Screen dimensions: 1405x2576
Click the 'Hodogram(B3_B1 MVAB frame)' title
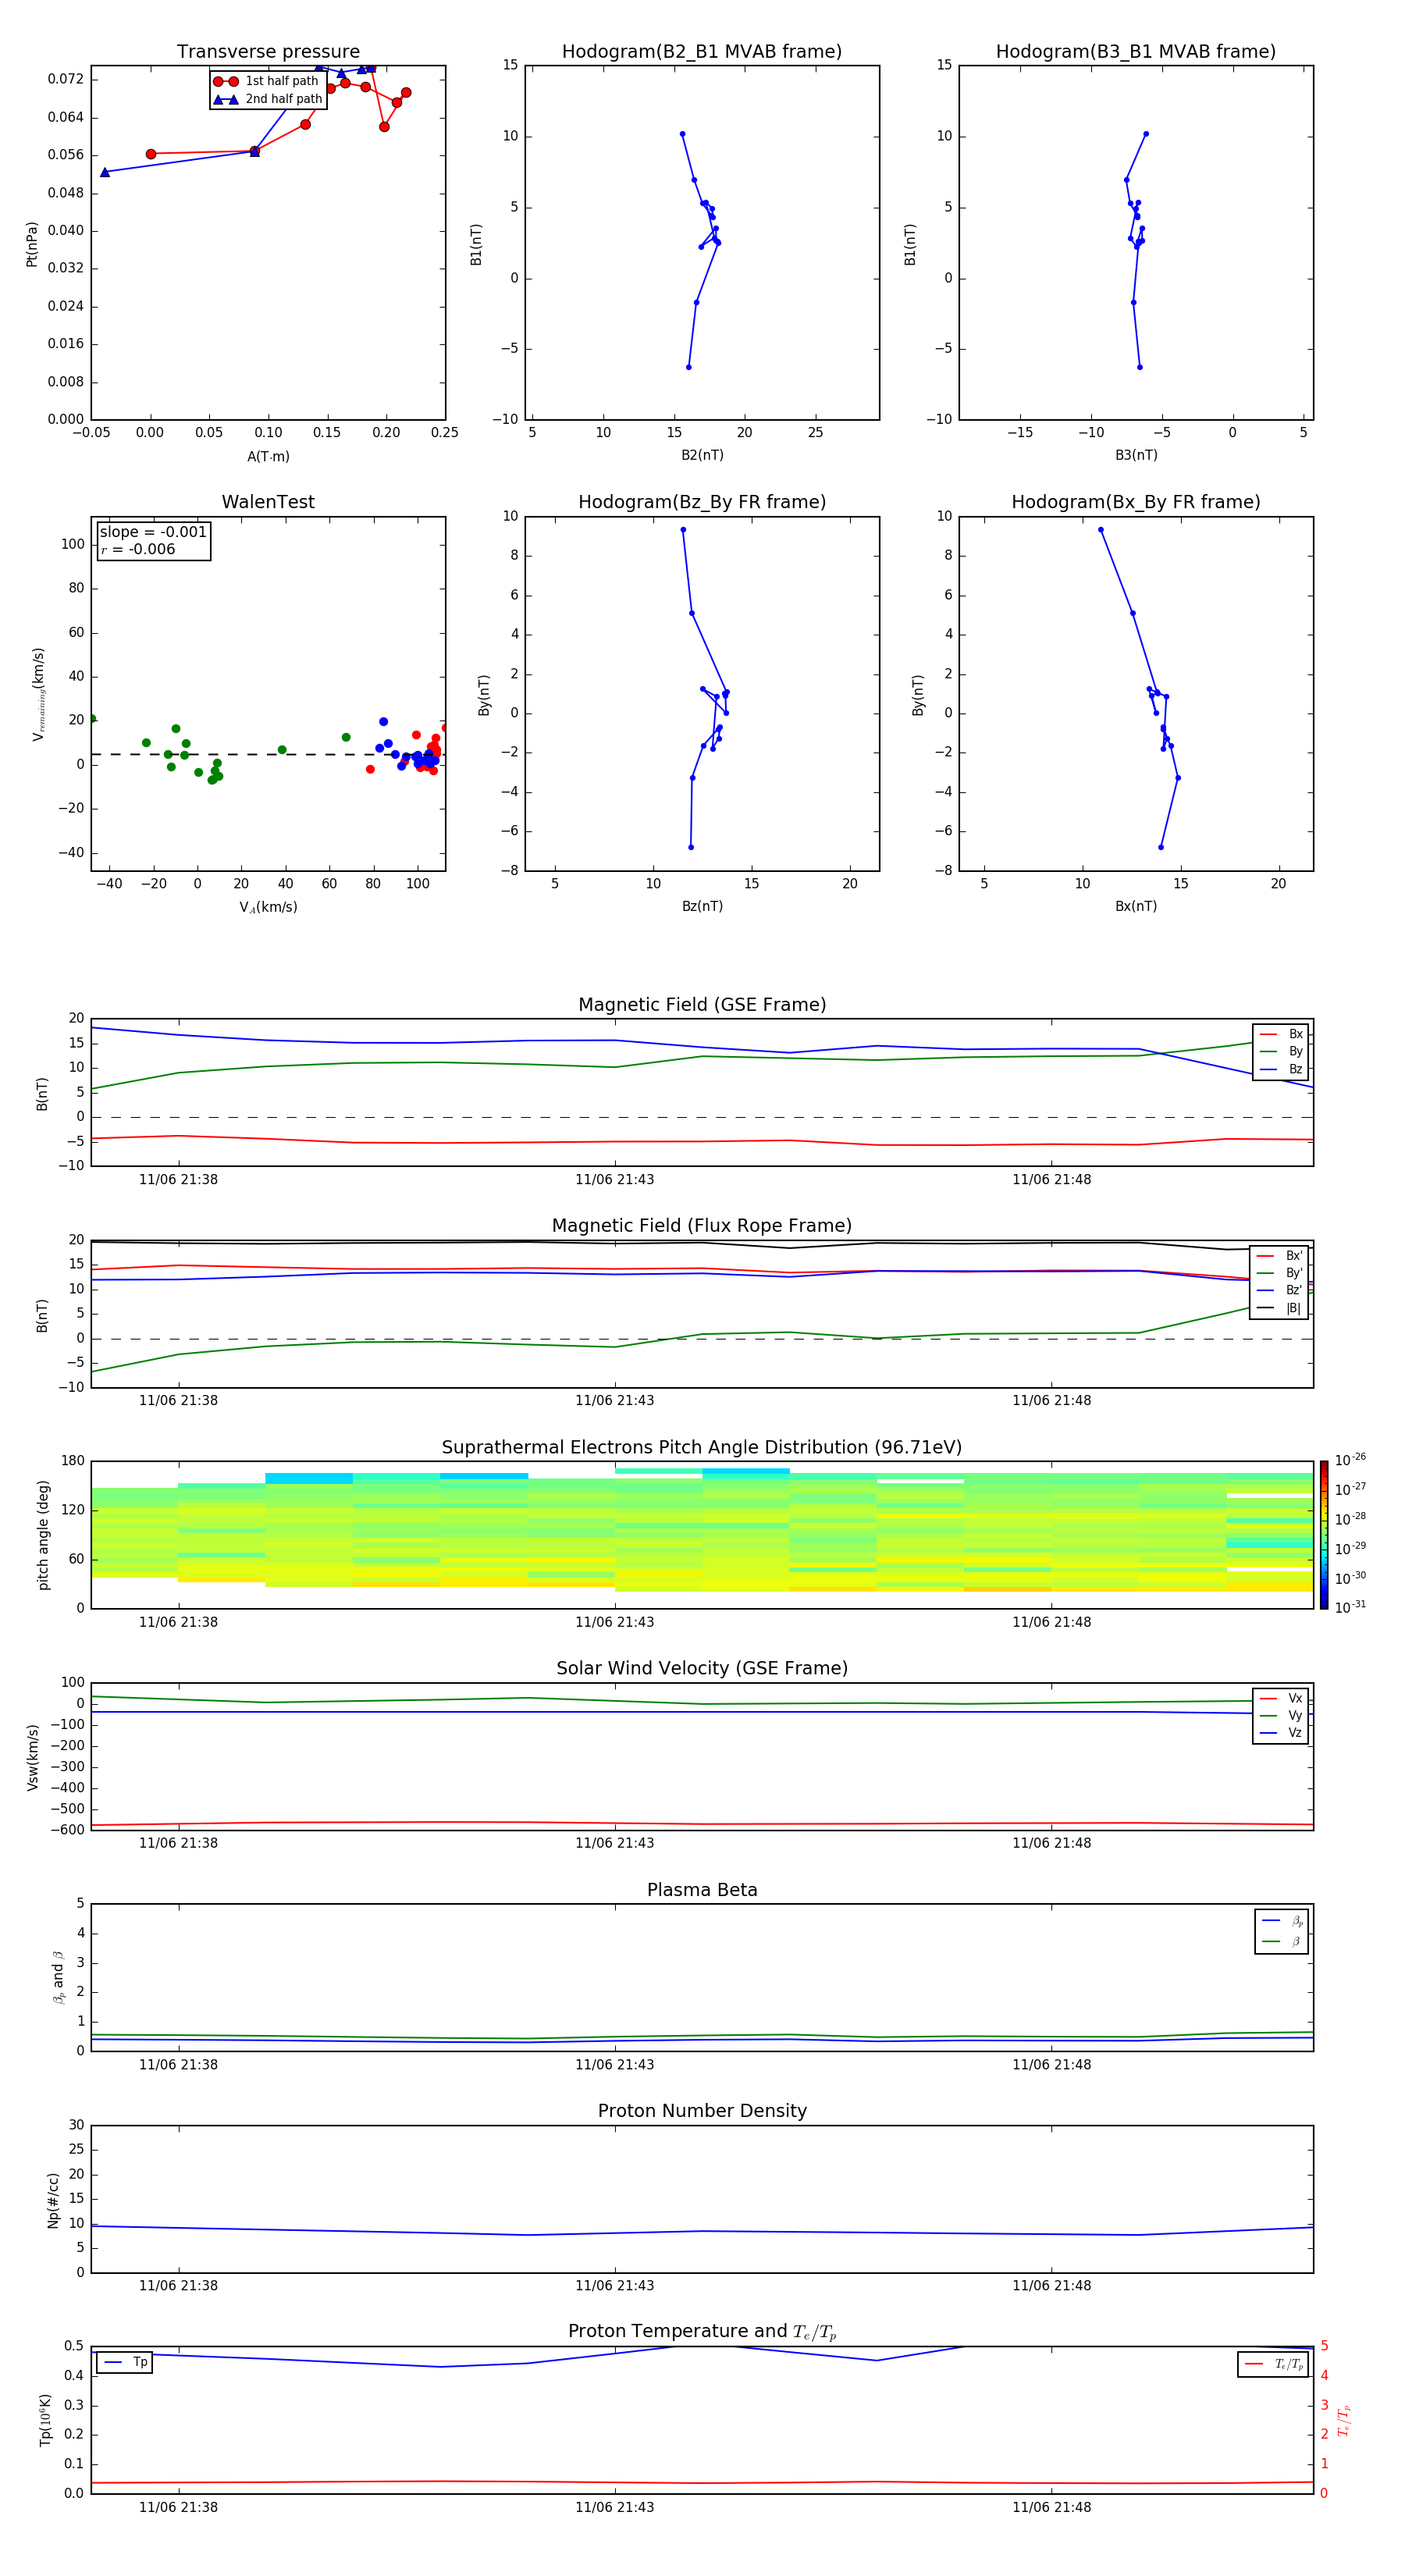click(x=1136, y=52)
